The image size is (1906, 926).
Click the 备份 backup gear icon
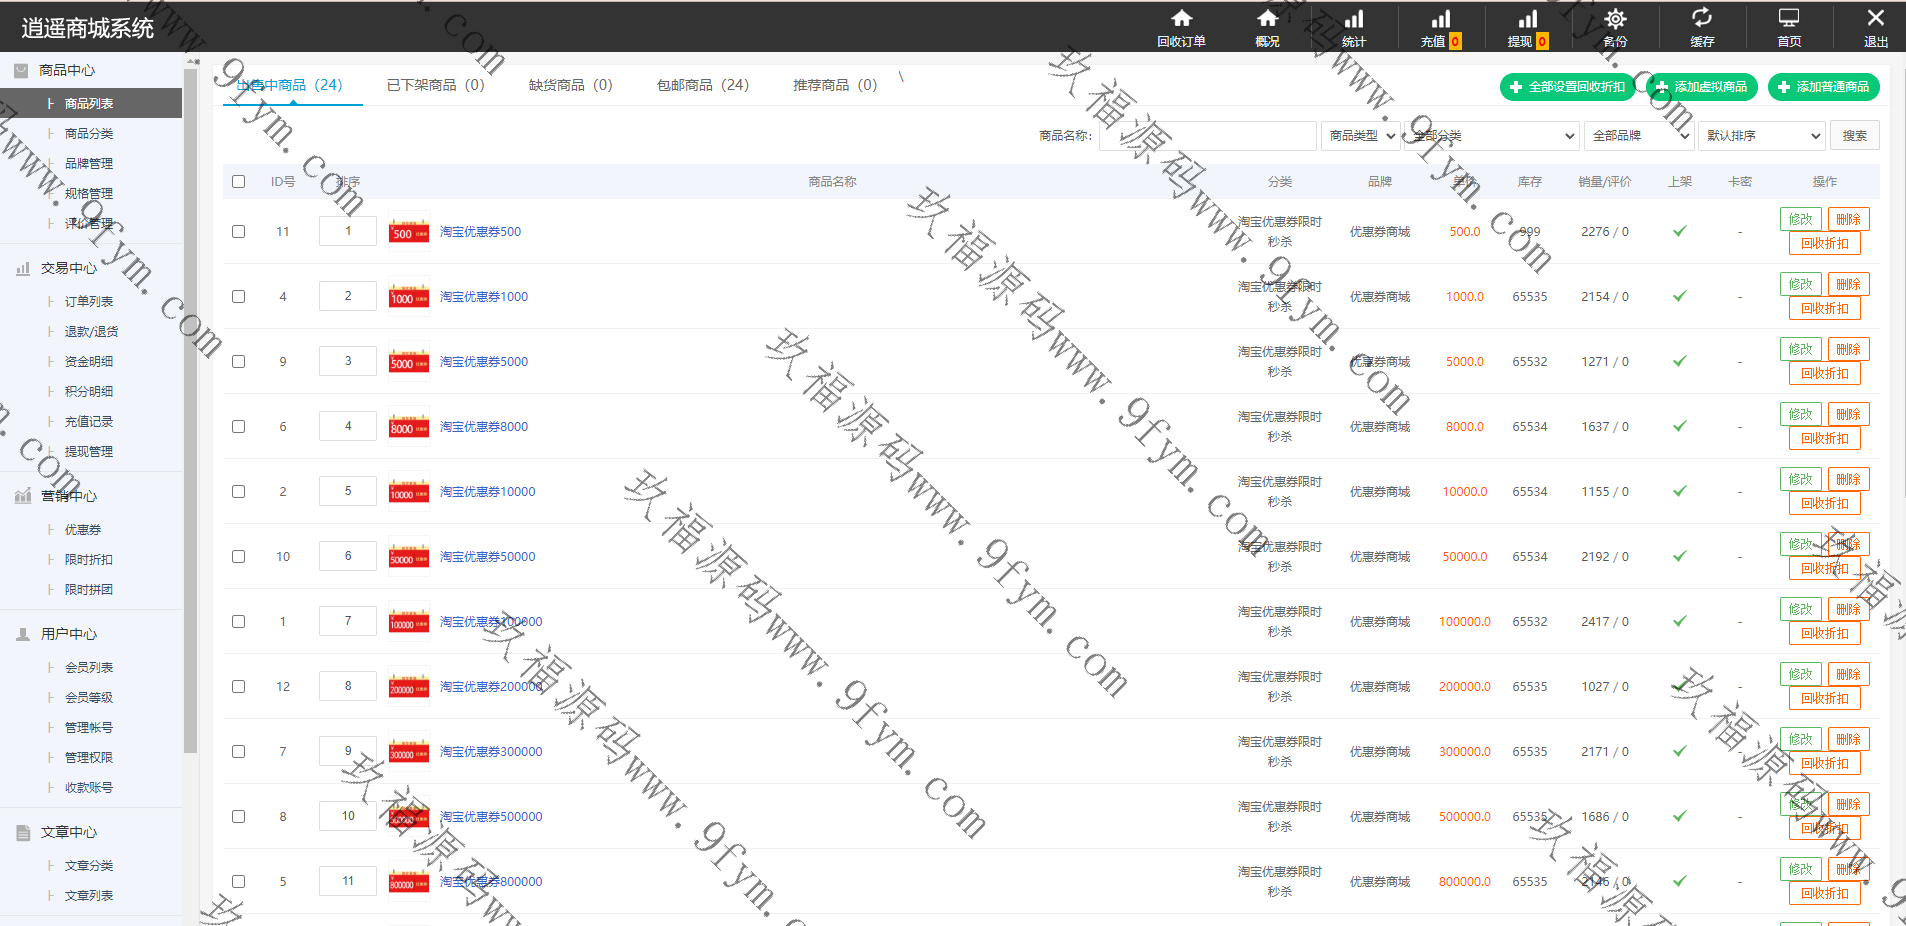(1614, 19)
